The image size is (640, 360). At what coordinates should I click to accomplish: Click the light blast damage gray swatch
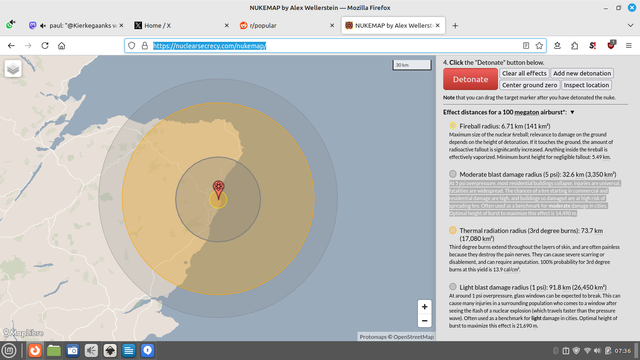coord(453,287)
